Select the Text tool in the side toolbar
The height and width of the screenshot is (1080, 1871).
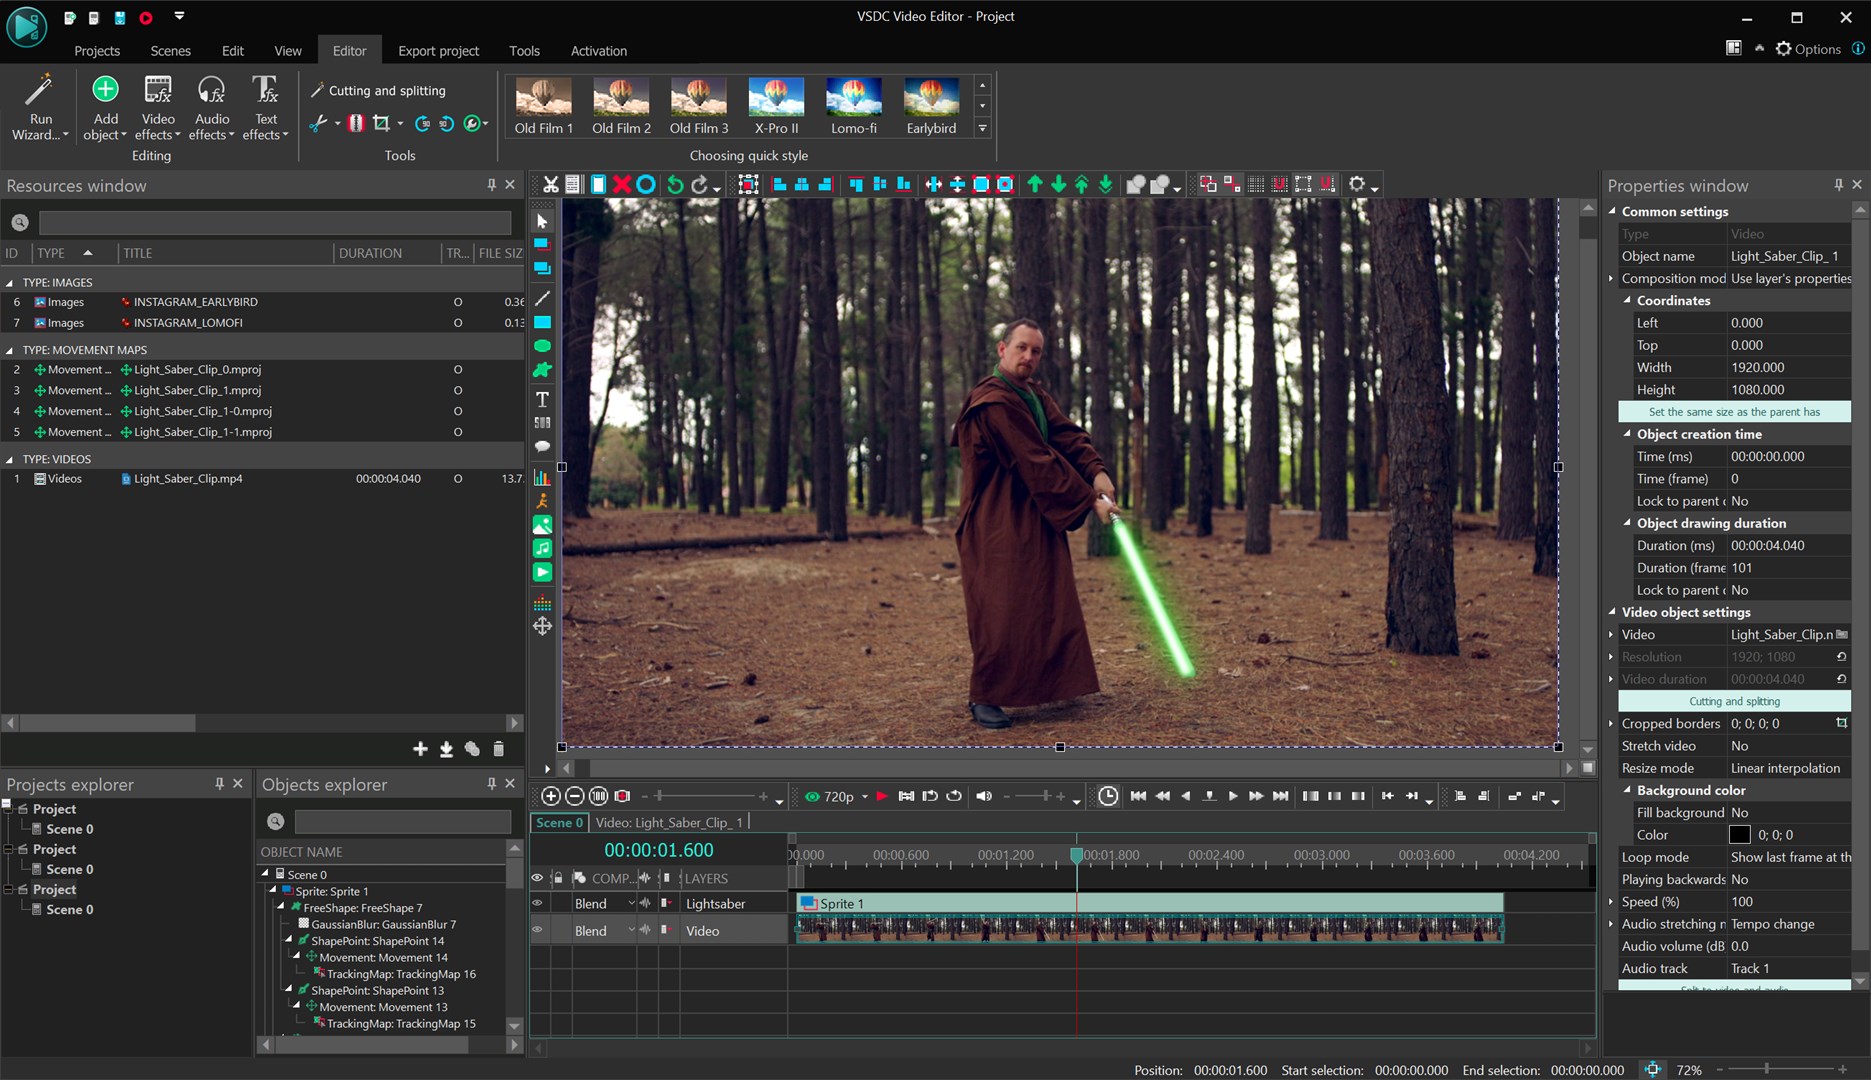pyautogui.click(x=542, y=399)
